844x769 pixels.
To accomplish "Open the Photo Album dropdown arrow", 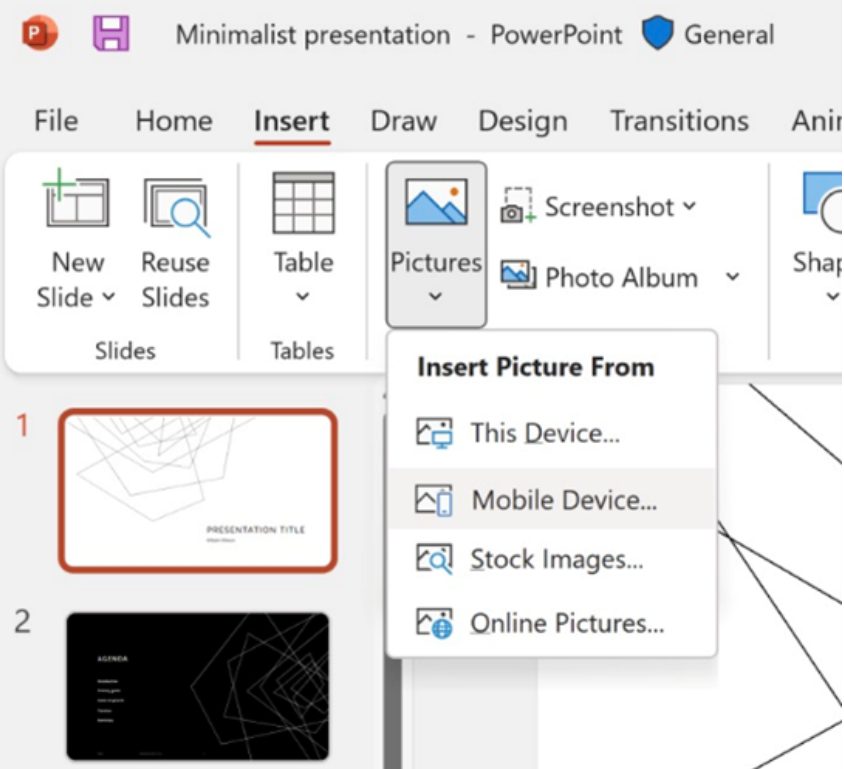I will click(x=732, y=277).
